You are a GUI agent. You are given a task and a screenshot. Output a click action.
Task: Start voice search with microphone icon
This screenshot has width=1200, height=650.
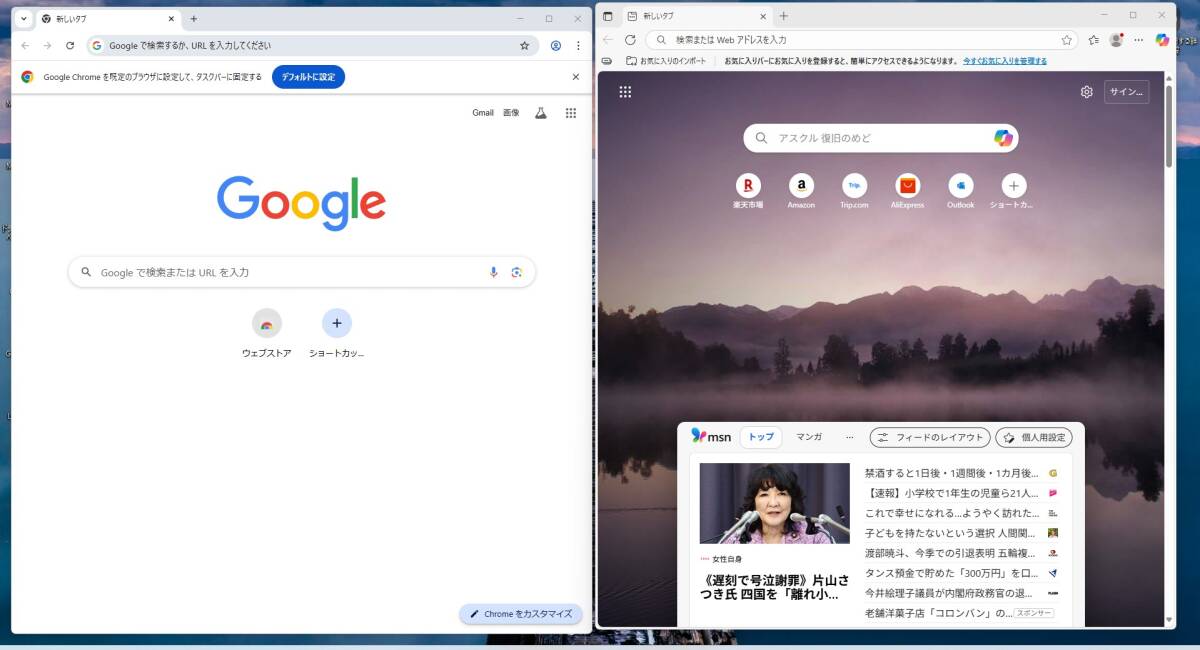(x=493, y=272)
